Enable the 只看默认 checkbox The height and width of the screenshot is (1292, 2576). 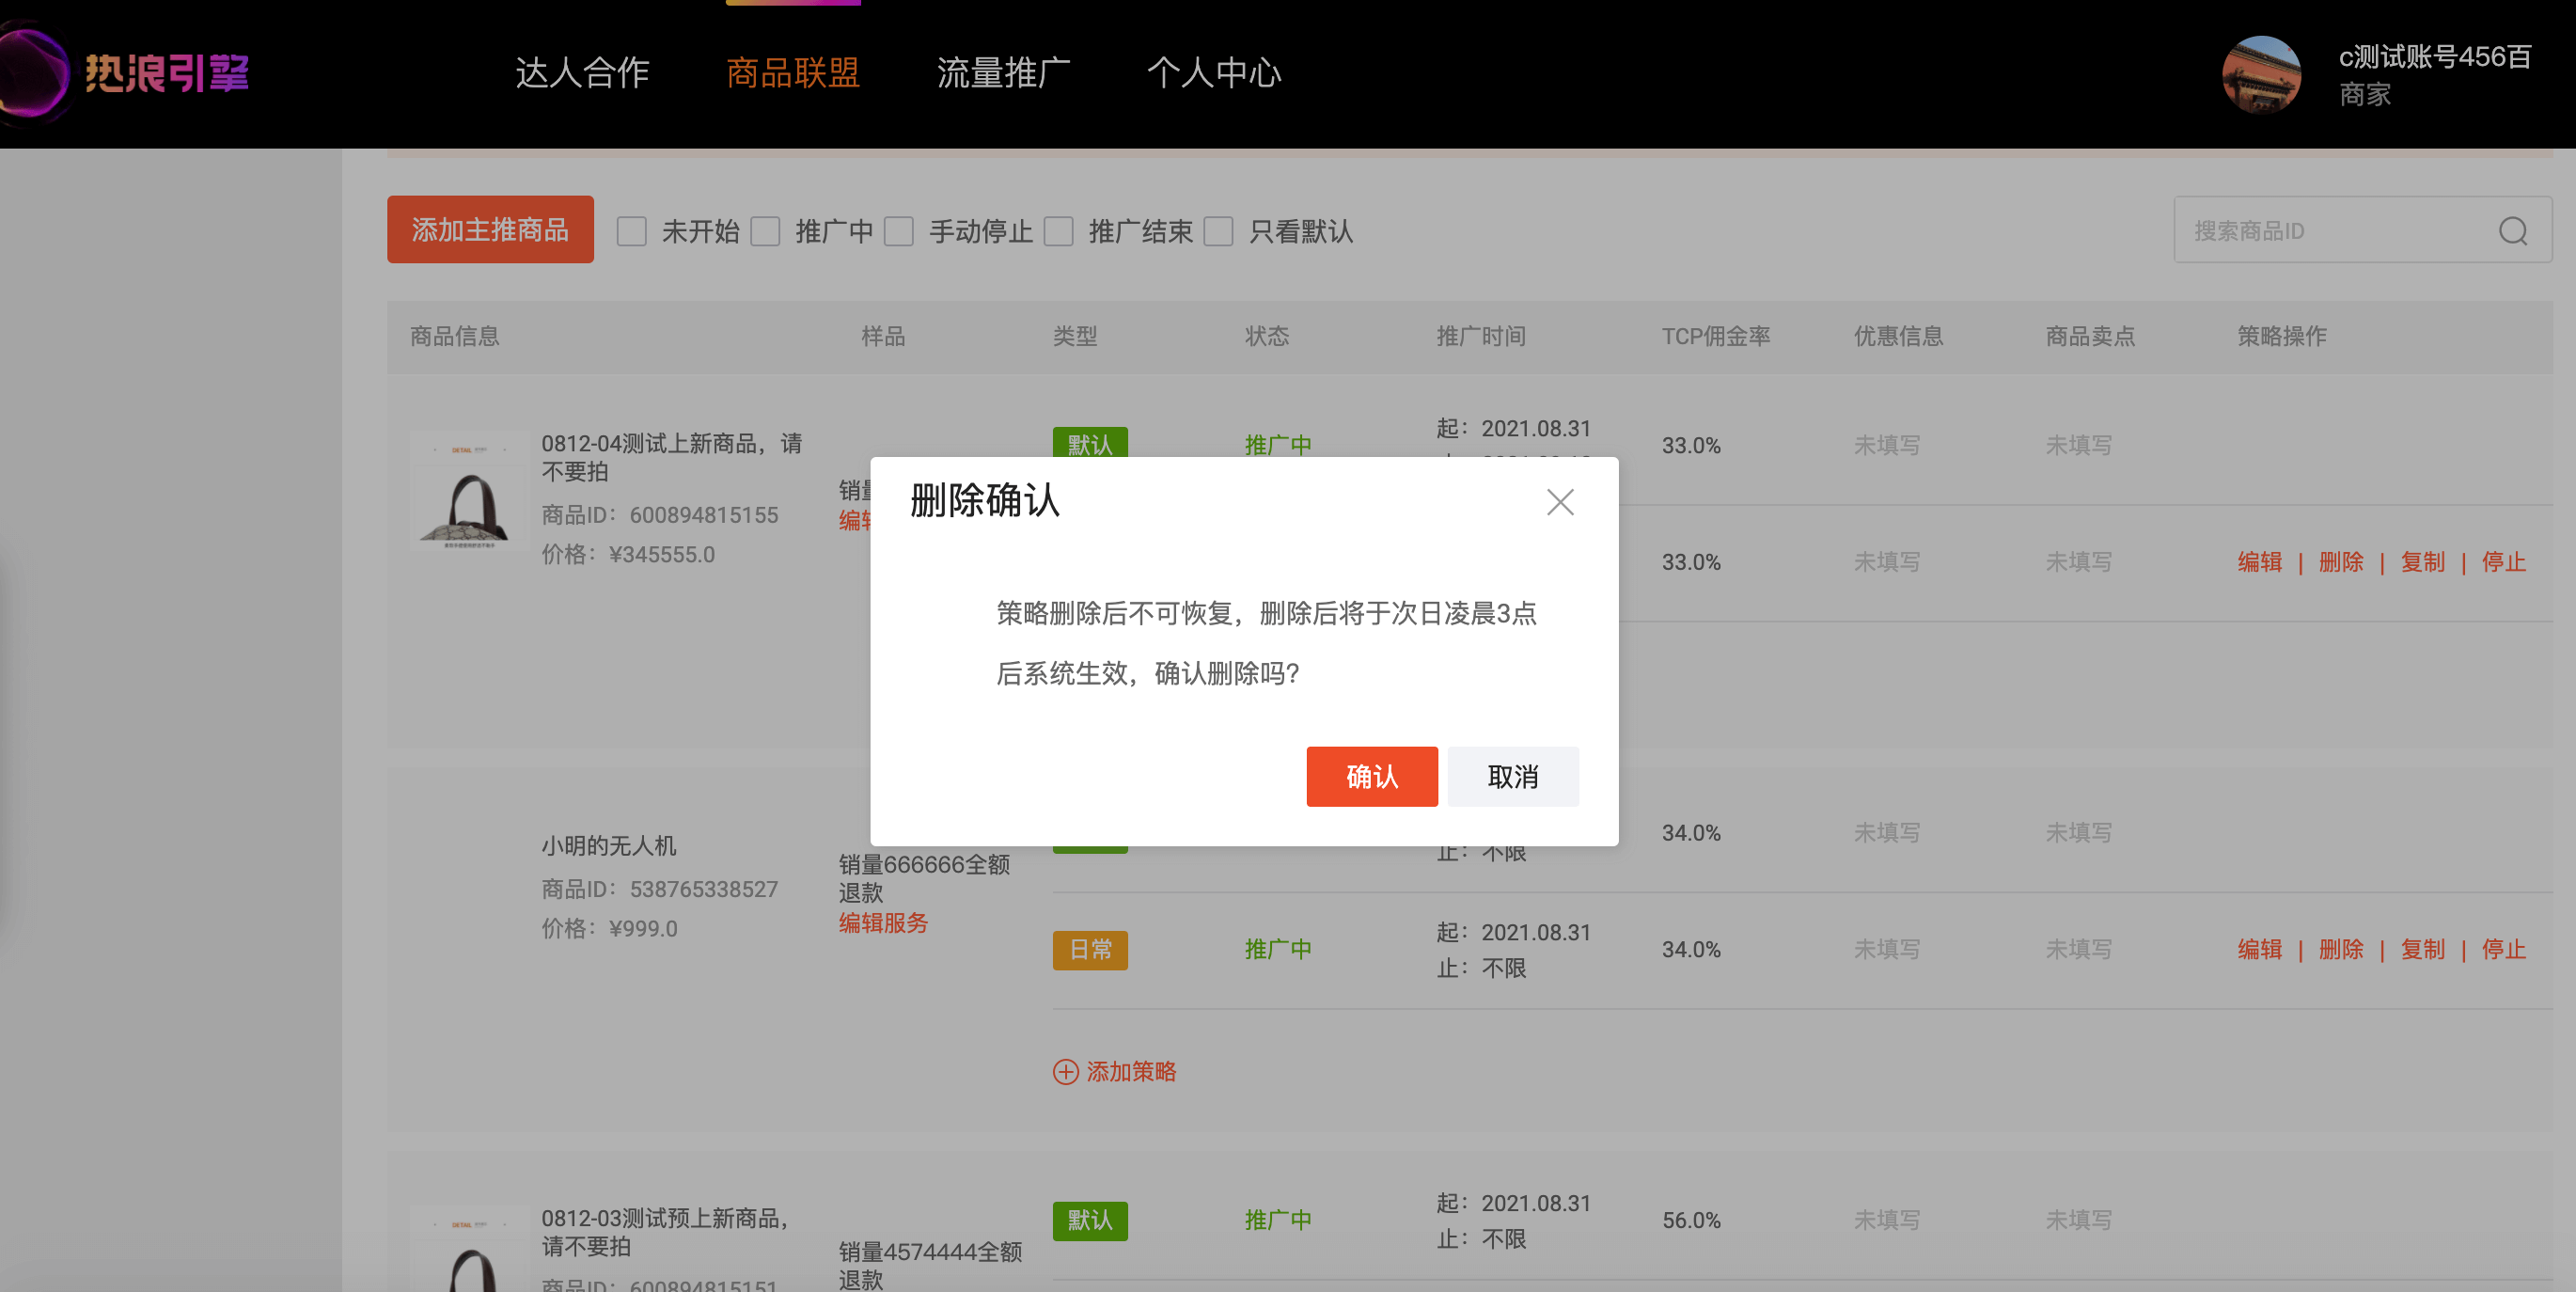[1218, 232]
